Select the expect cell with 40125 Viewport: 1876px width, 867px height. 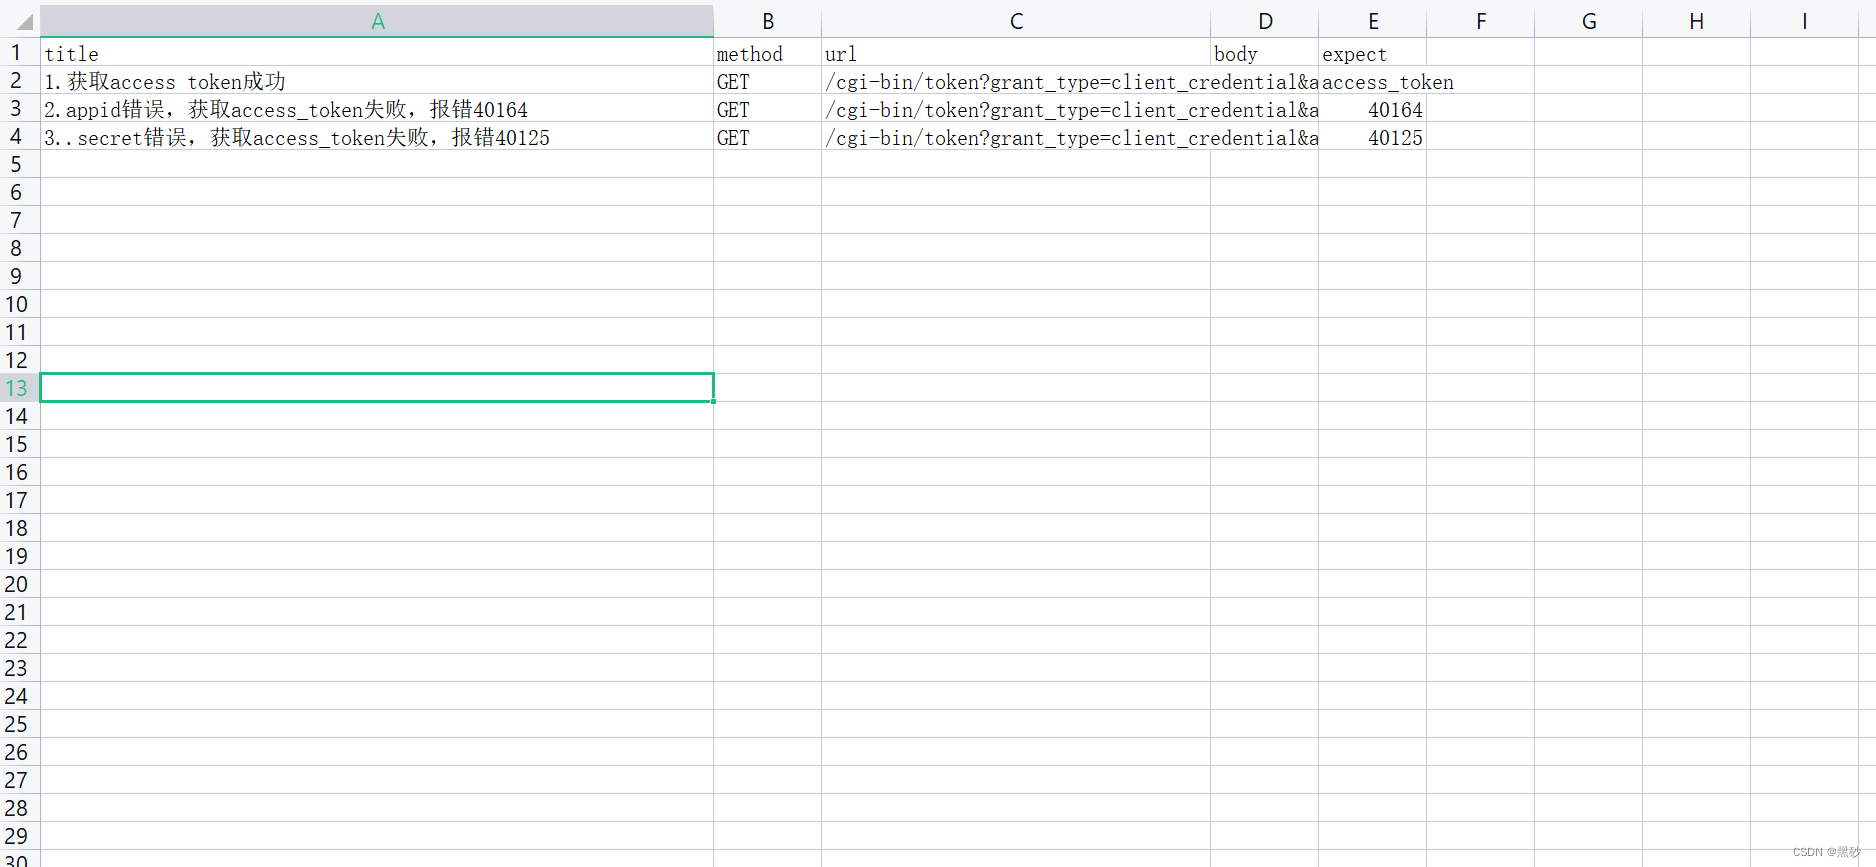(1373, 137)
